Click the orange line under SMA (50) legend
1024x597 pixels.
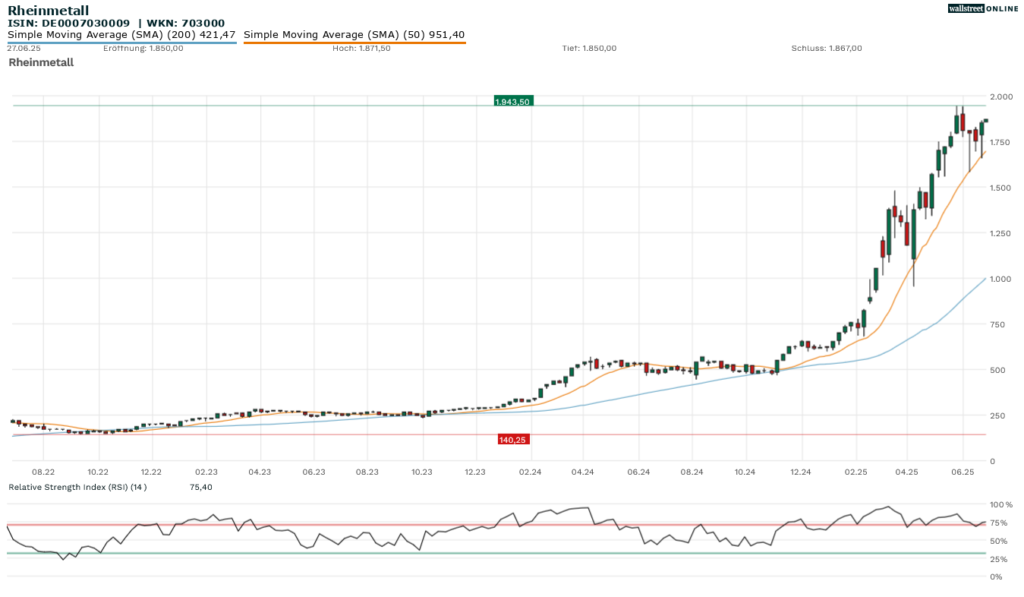tap(354, 43)
